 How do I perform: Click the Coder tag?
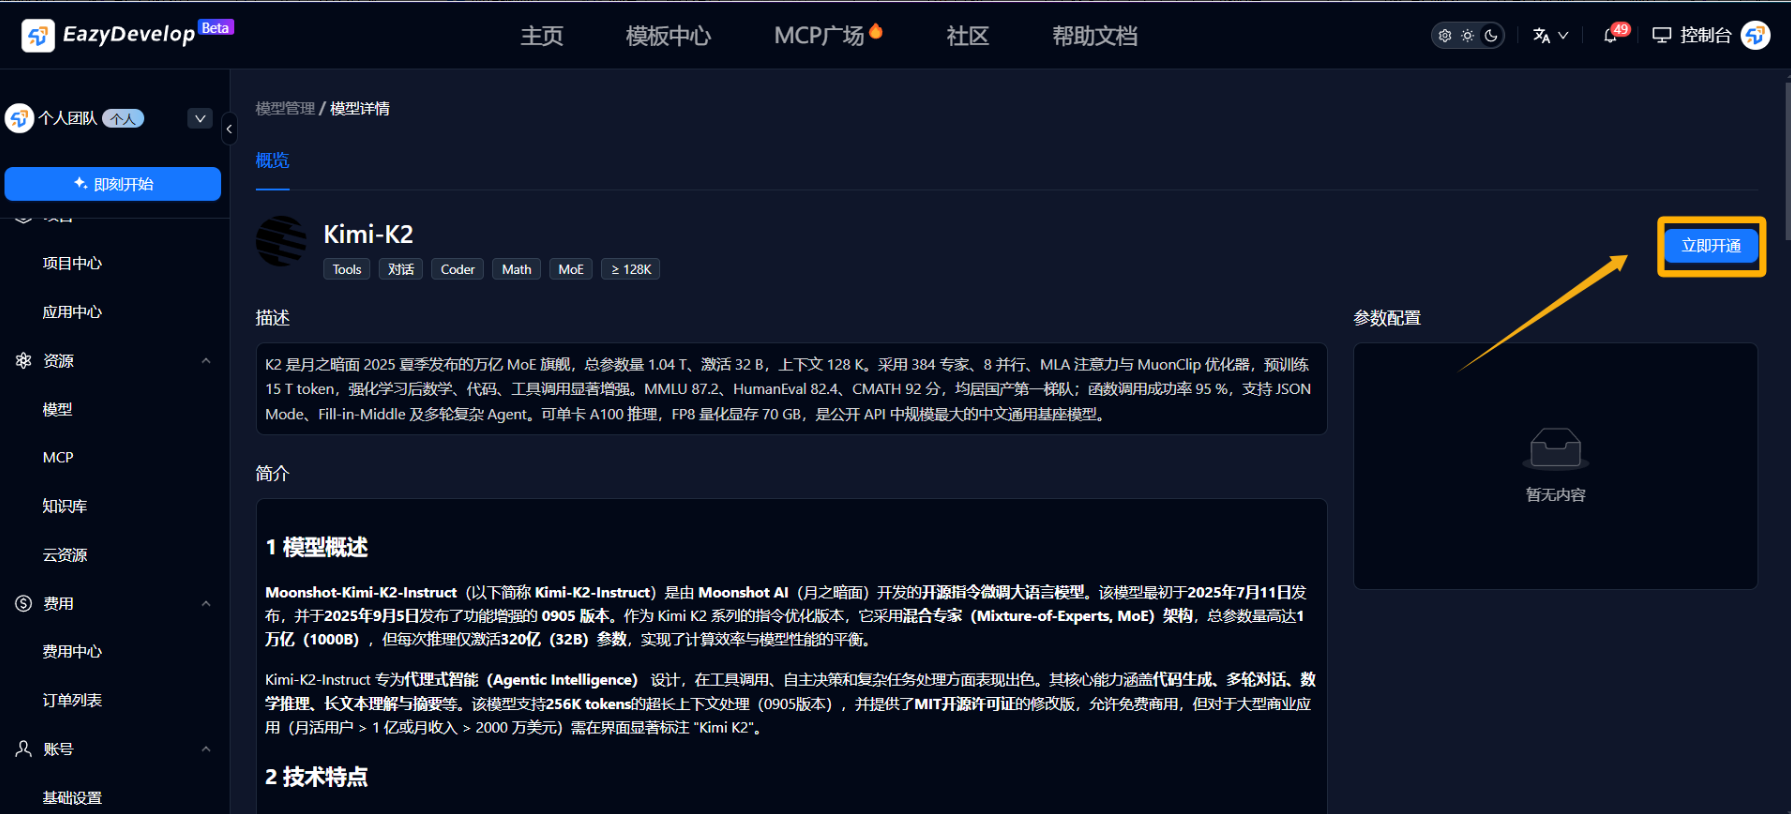458,269
